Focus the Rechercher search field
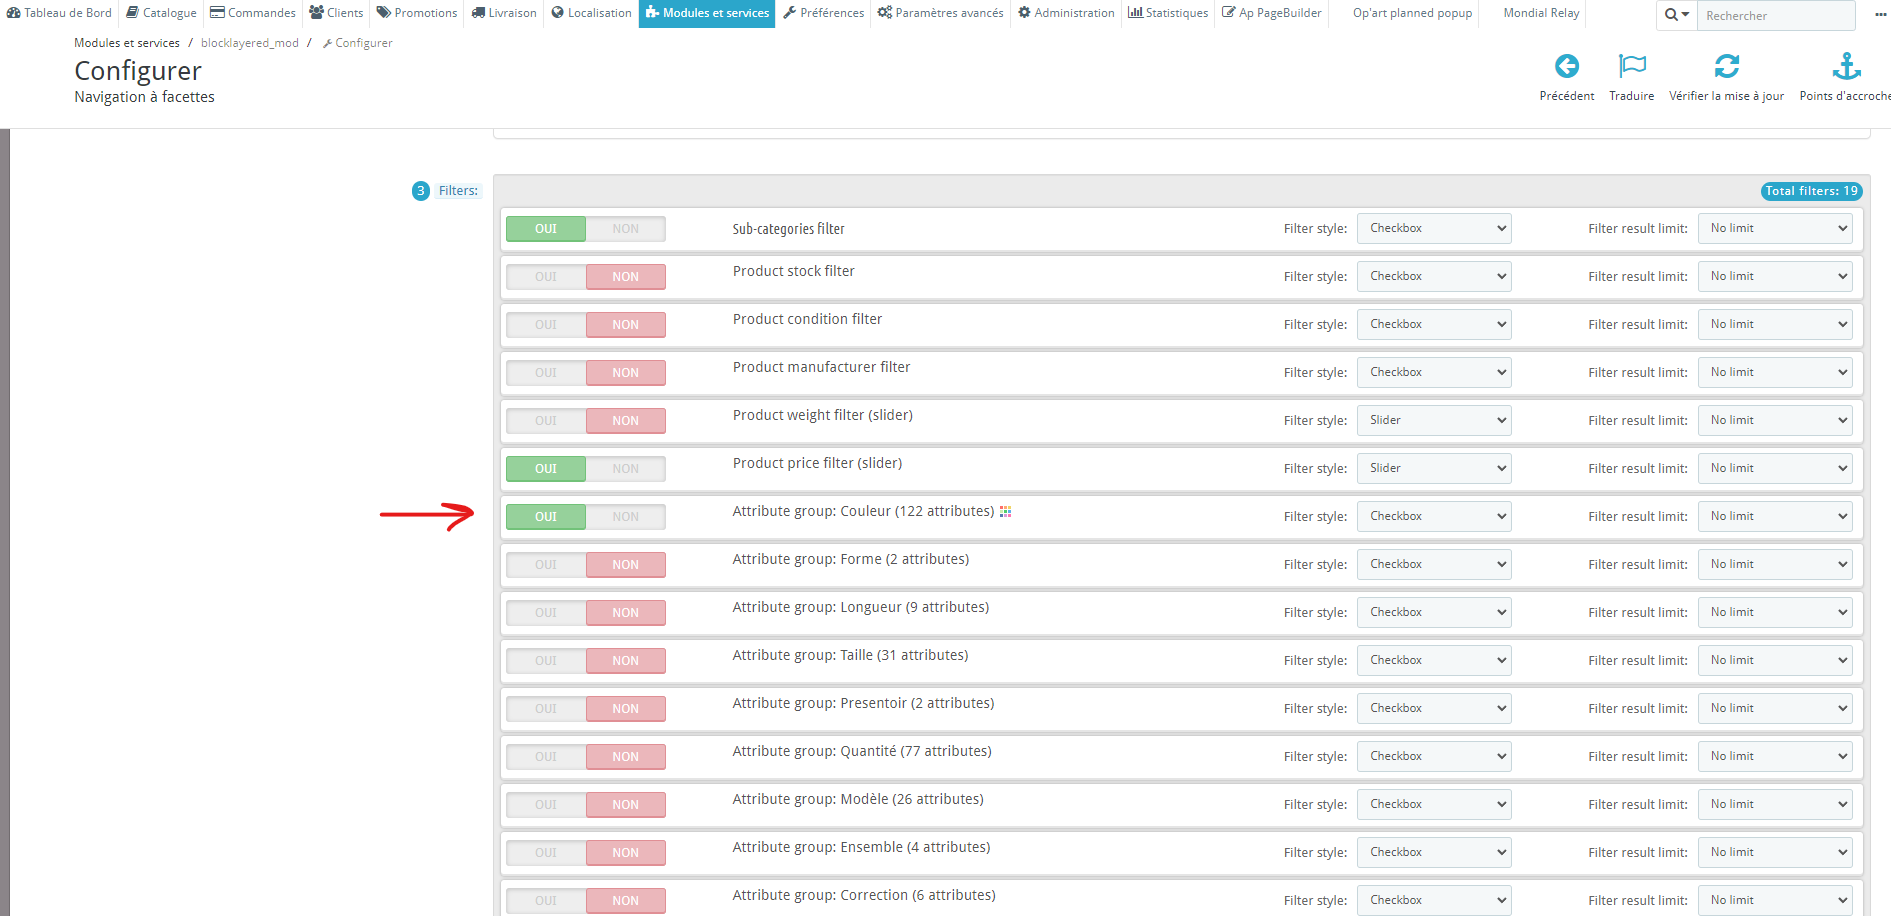 [x=1776, y=15]
